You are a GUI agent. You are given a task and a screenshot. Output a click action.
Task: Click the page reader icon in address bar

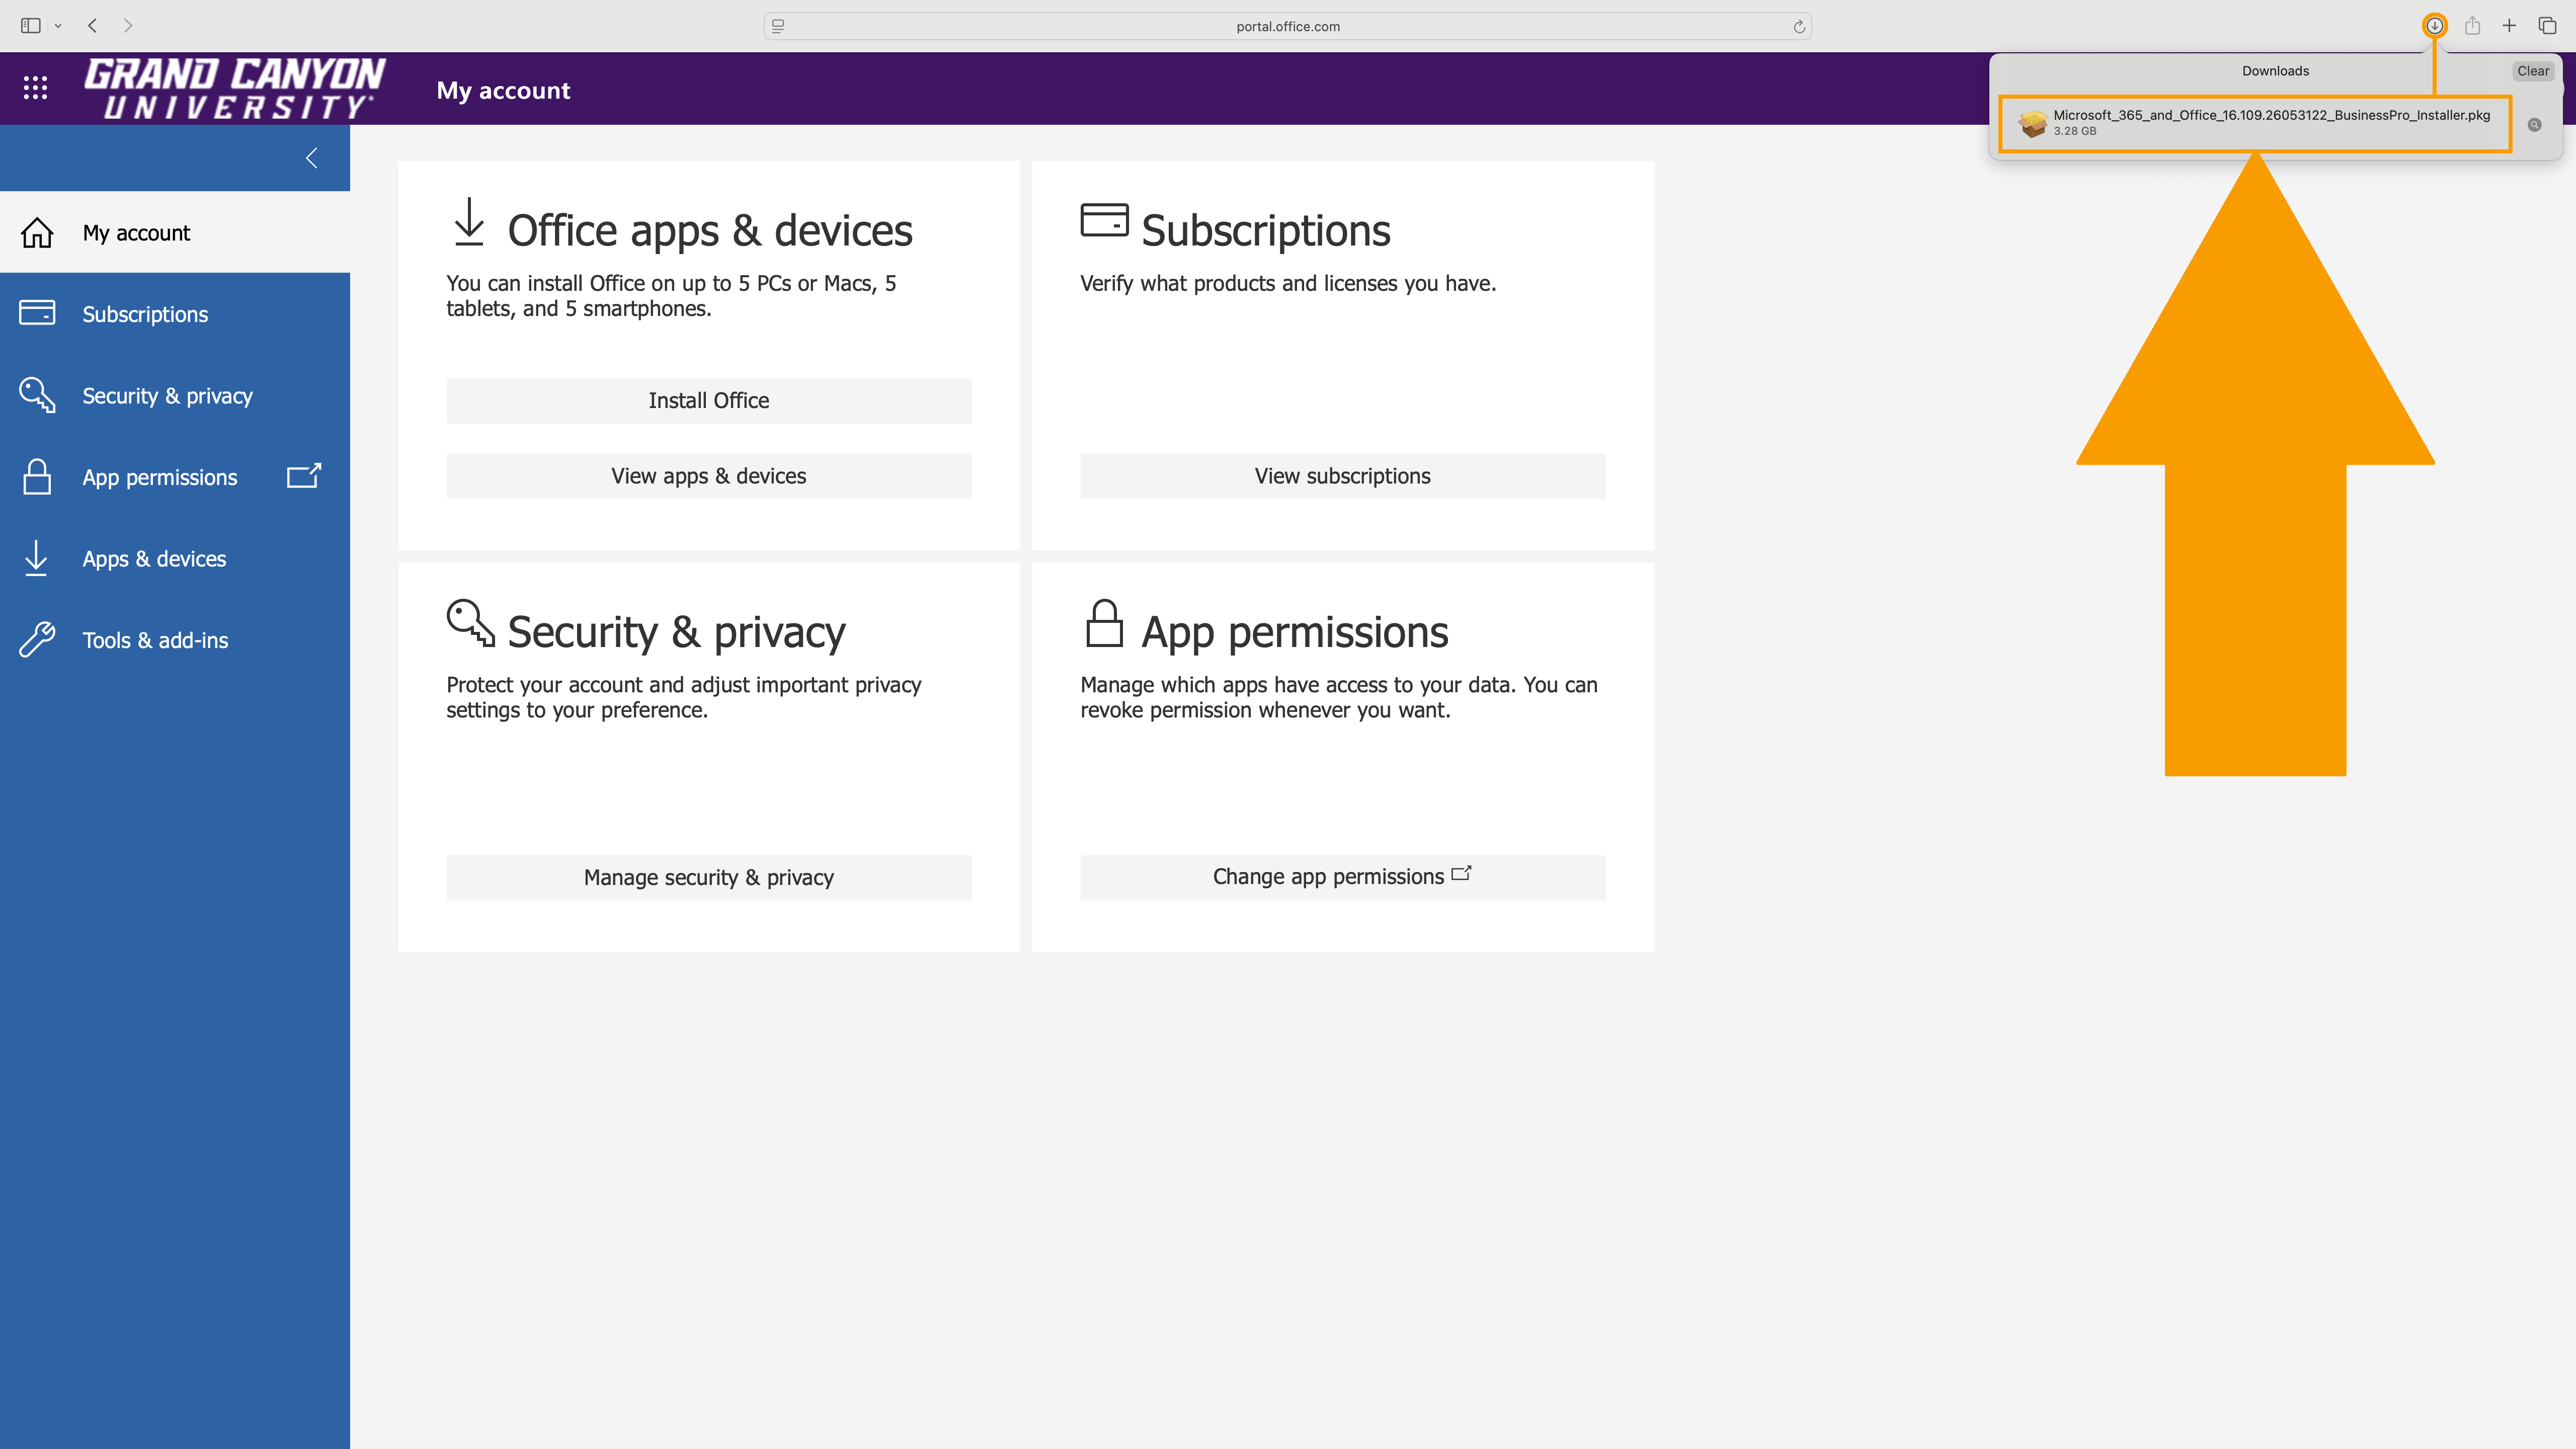pos(778,26)
